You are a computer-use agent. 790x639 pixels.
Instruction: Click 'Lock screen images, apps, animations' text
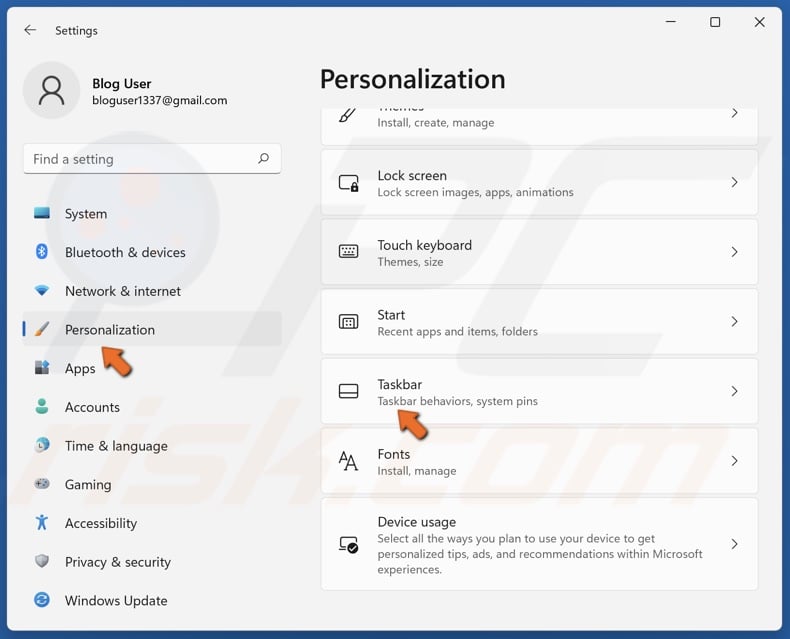(476, 192)
